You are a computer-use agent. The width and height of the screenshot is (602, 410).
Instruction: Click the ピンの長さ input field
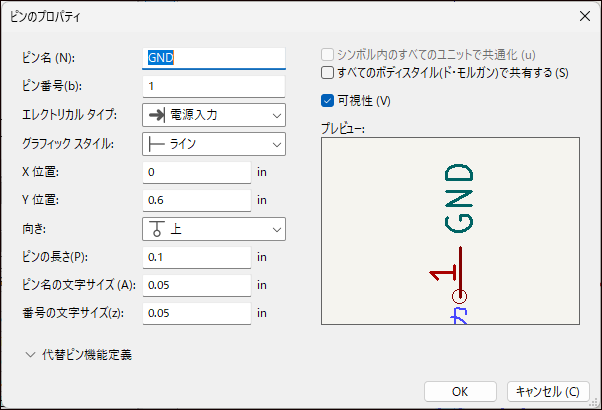[x=196, y=257]
